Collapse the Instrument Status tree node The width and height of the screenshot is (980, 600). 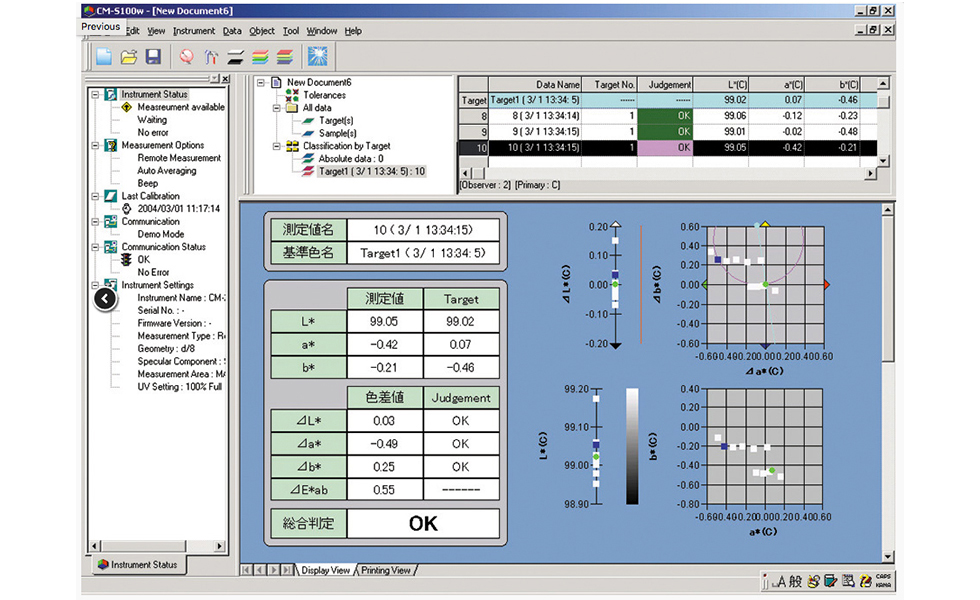[95, 94]
